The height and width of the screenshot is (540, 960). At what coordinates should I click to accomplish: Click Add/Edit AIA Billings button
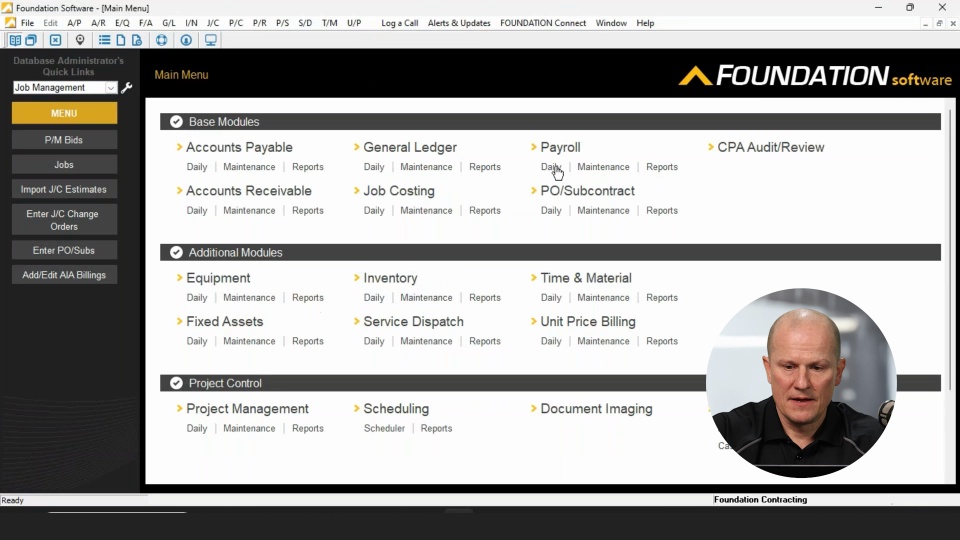pos(64,275)
